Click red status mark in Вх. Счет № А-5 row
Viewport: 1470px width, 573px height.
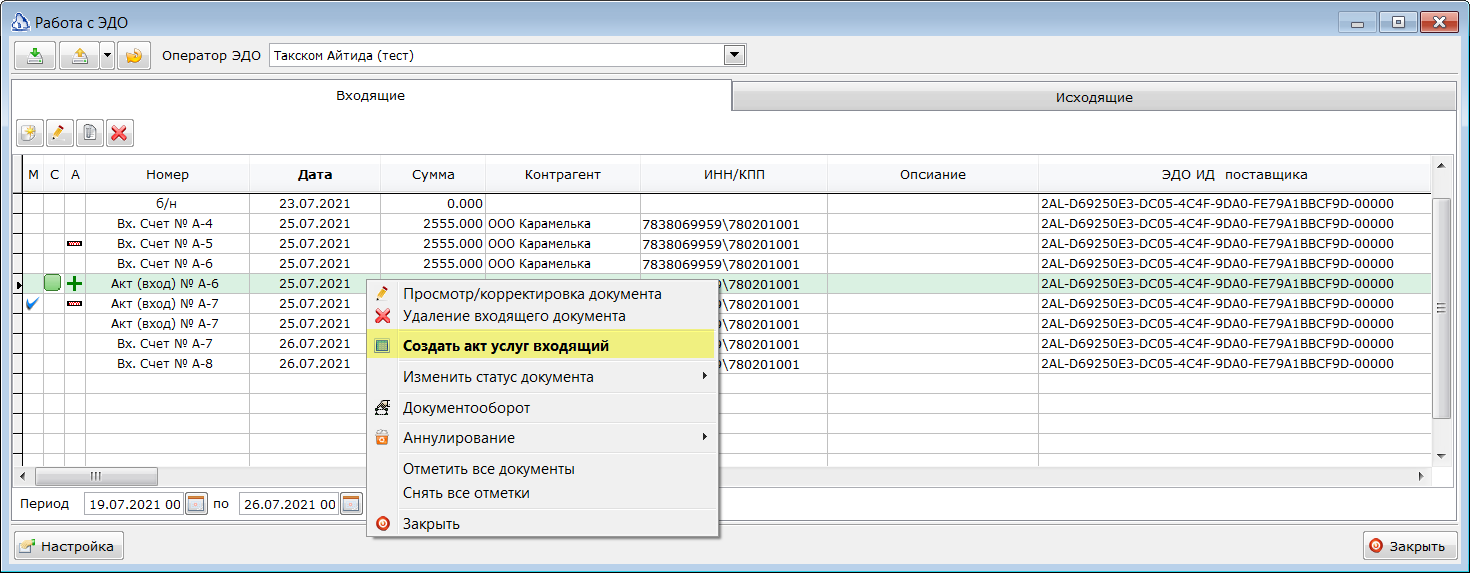74,244
